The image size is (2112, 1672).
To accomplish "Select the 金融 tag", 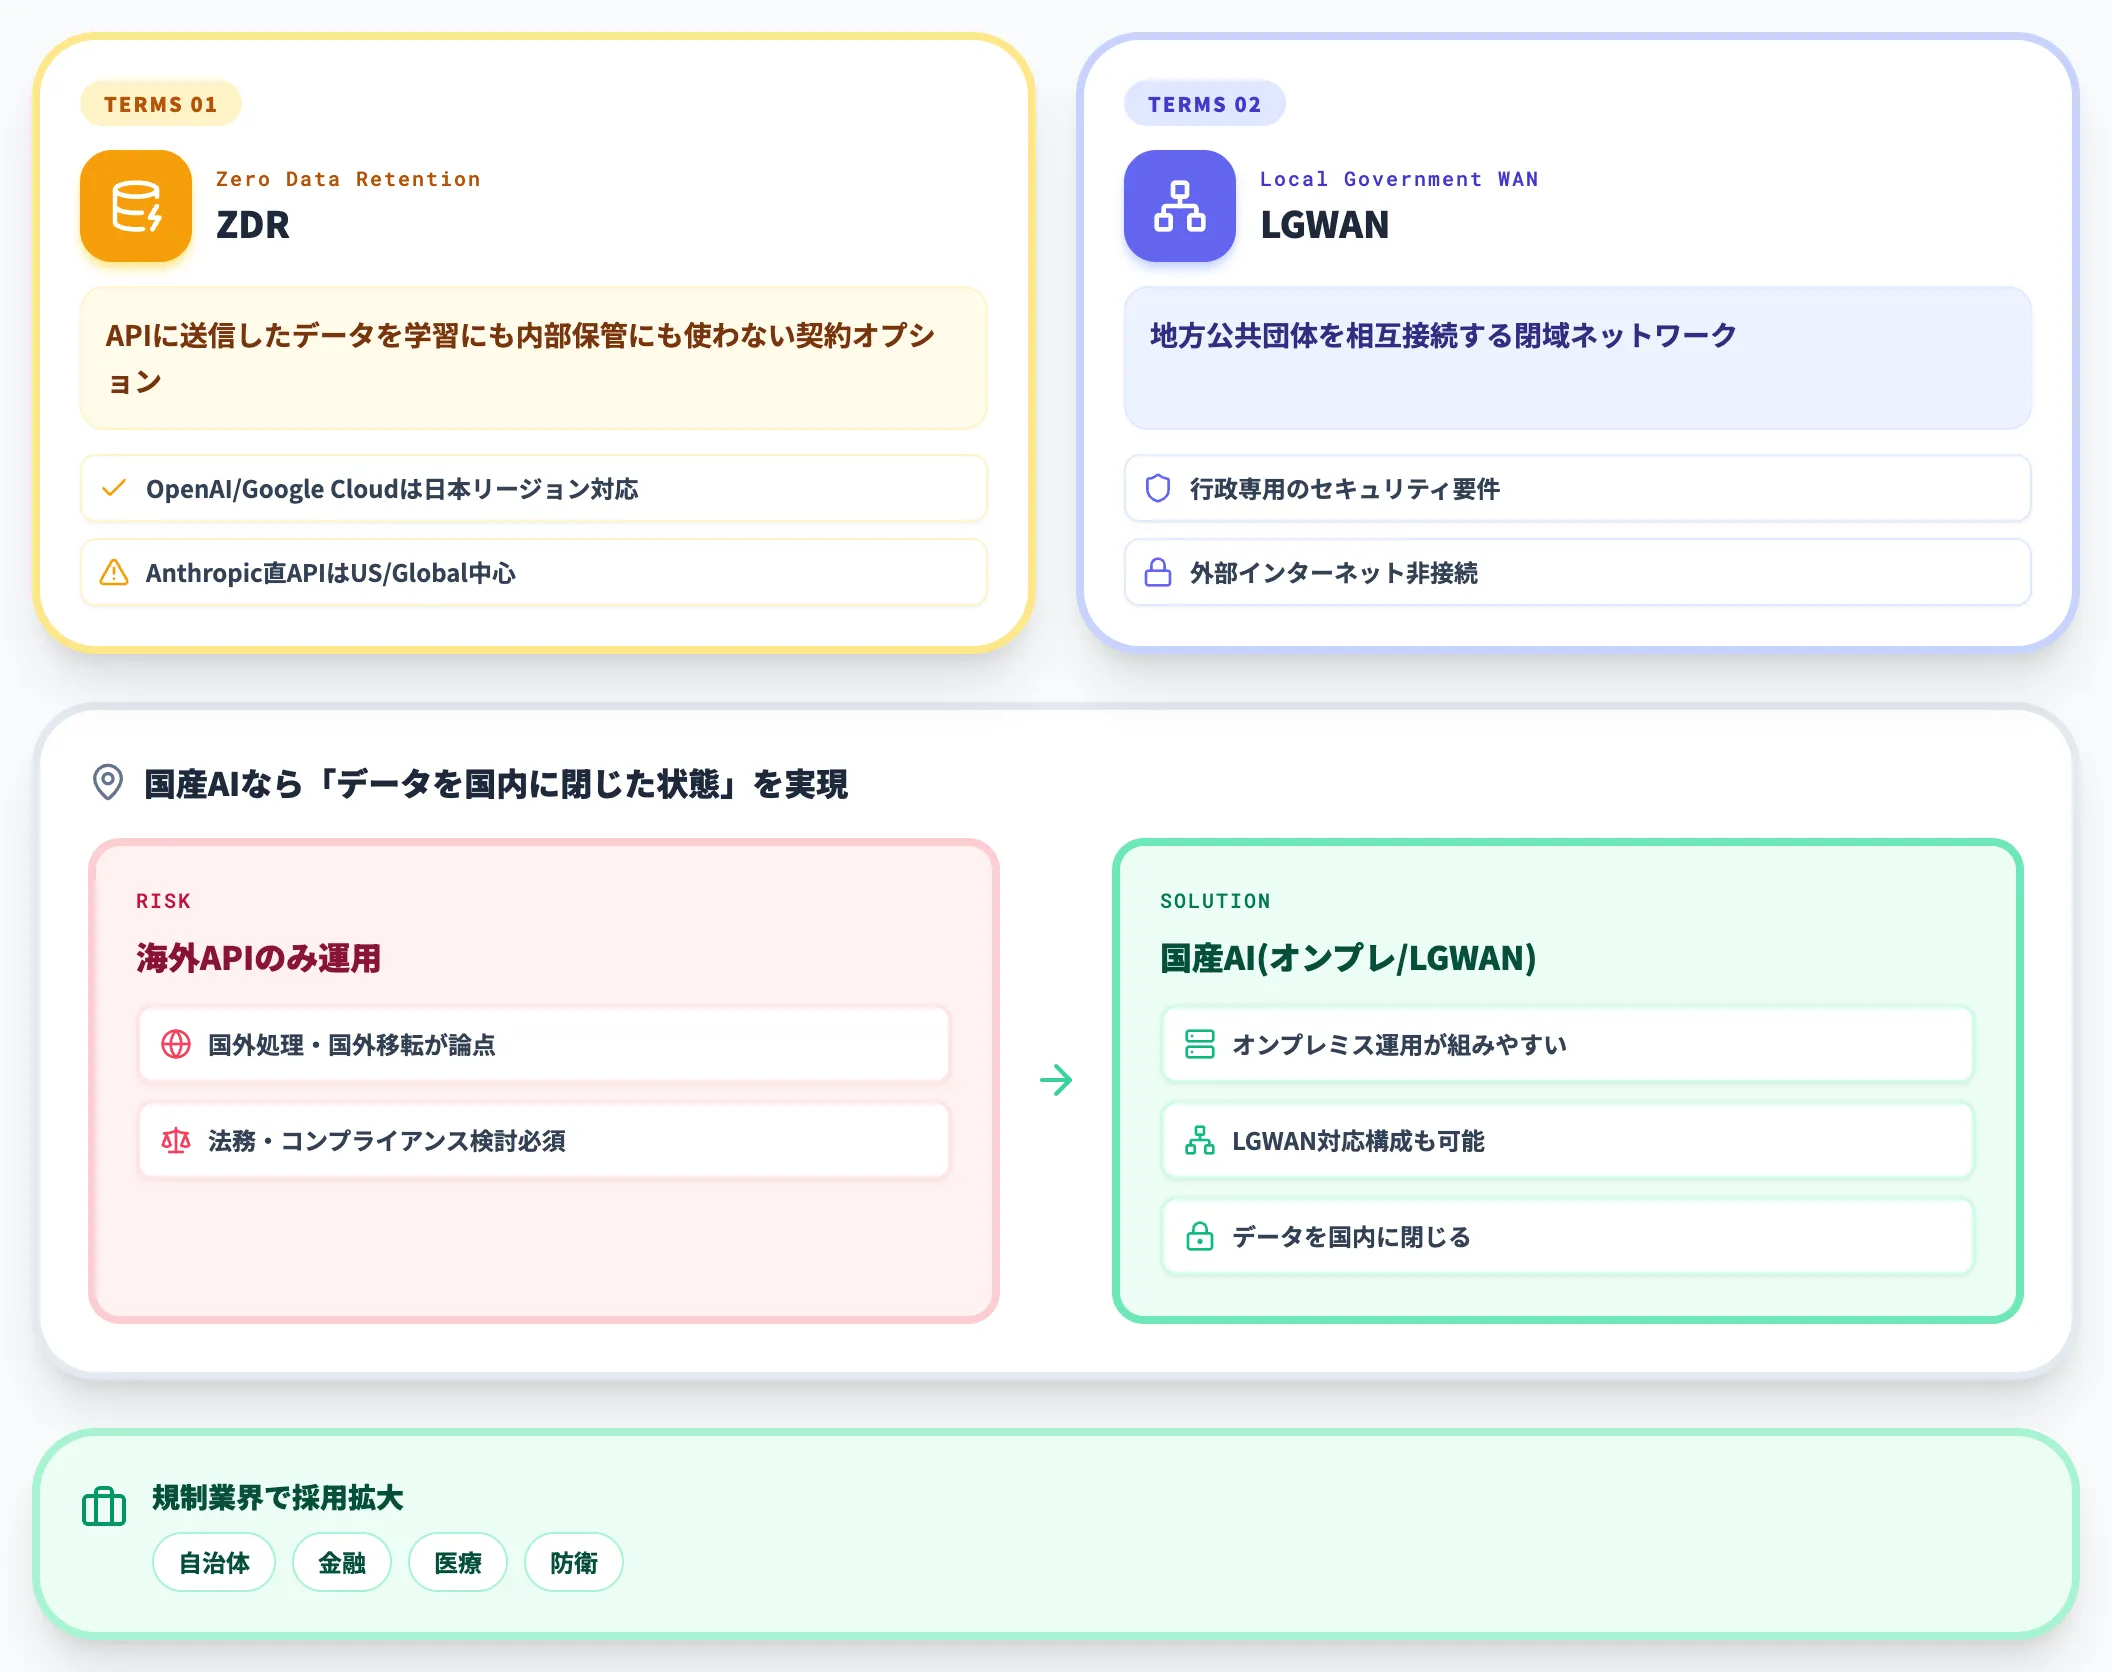I will point(342,1562).
